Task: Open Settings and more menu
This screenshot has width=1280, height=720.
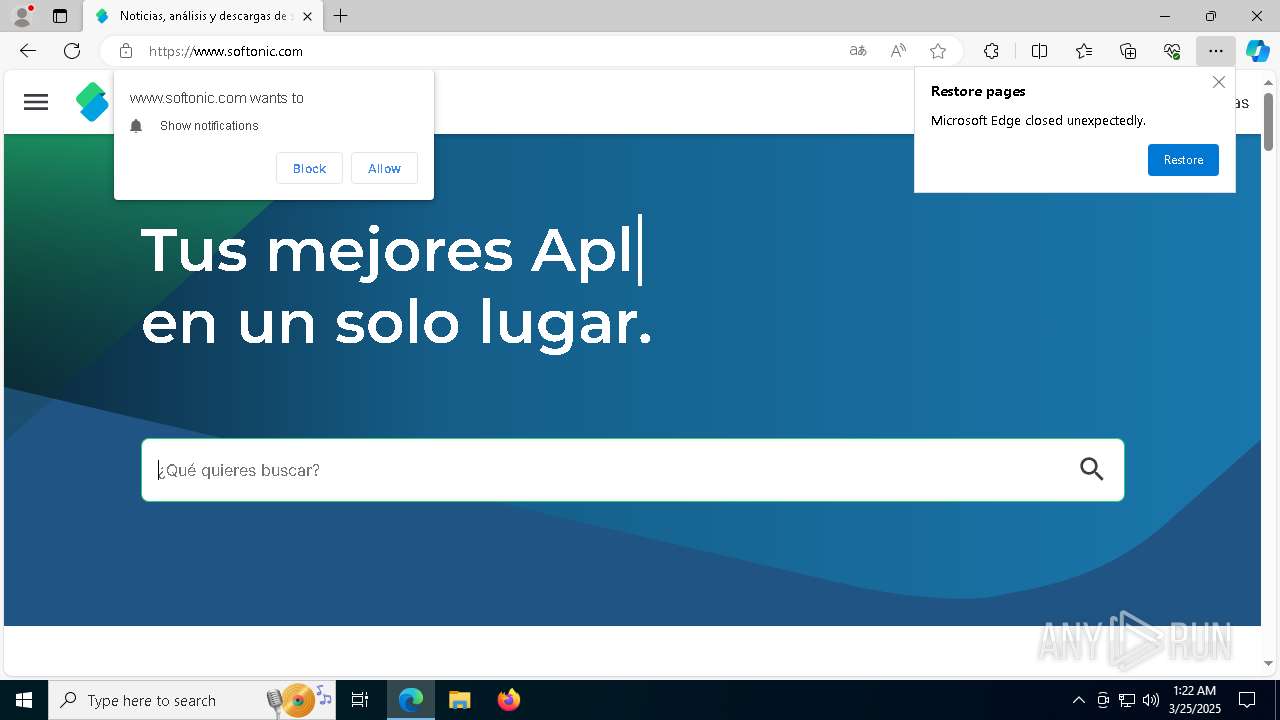Action: click(x=1216, y=51)
